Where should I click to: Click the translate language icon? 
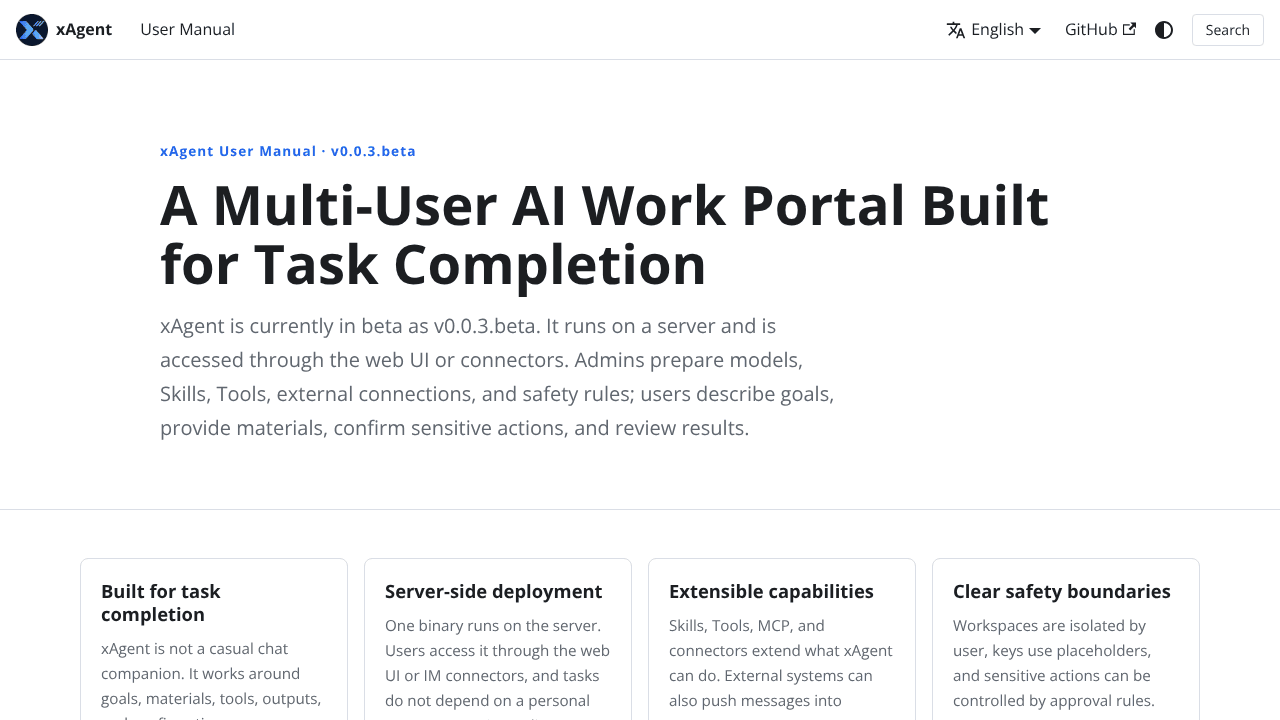(956, 30)
